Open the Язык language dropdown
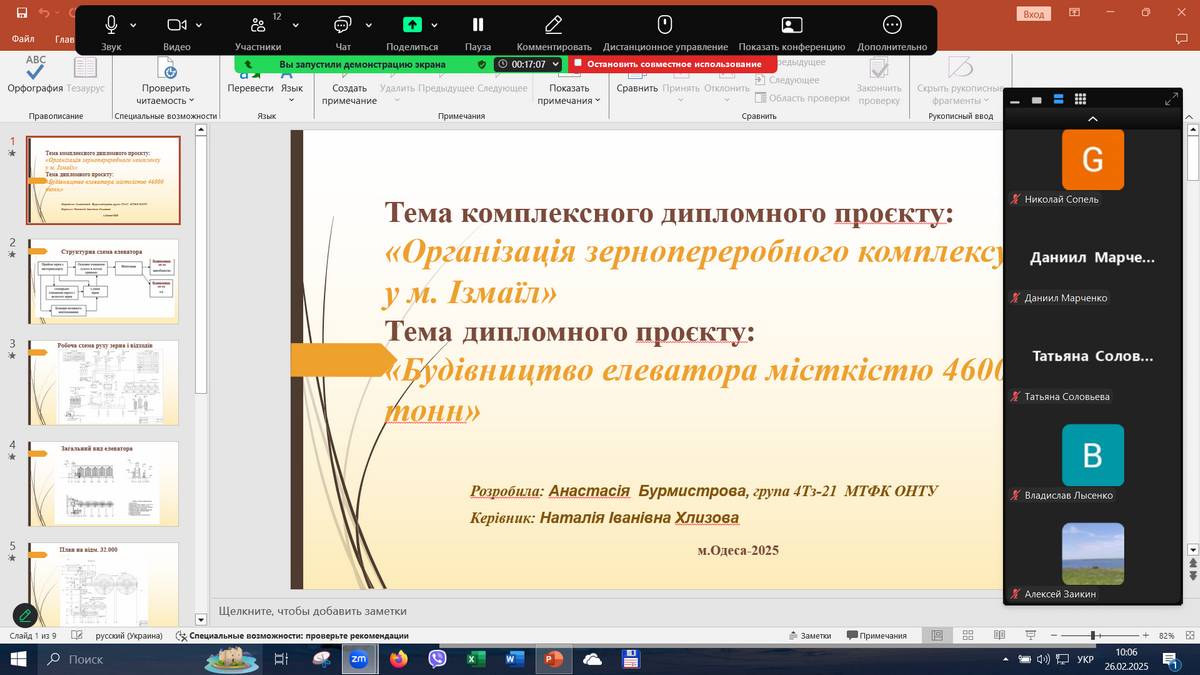The image size is (1200, 675). pos(291,88)
